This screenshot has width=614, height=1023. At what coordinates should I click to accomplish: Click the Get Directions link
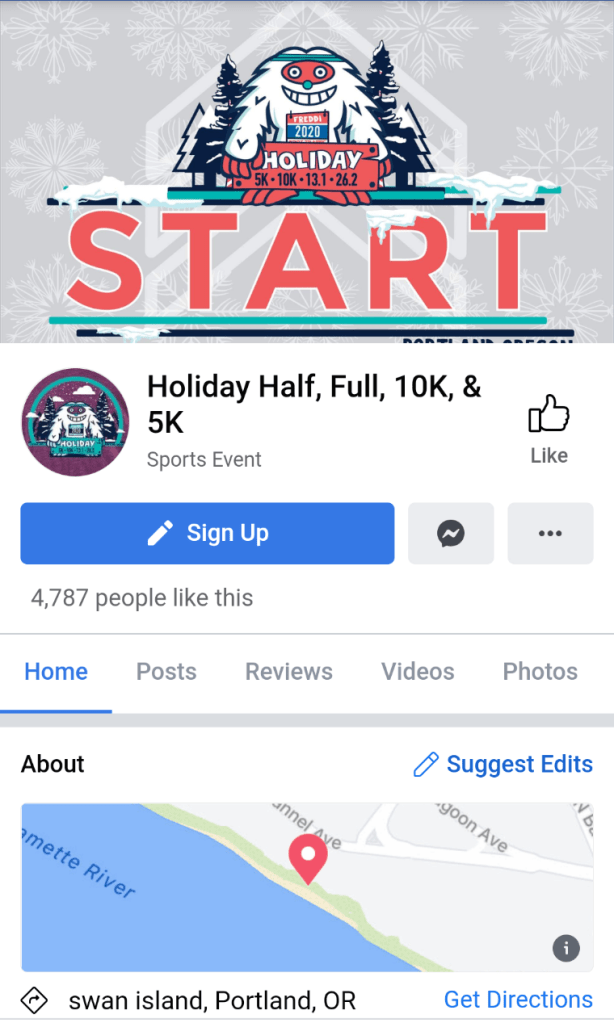518,1000
